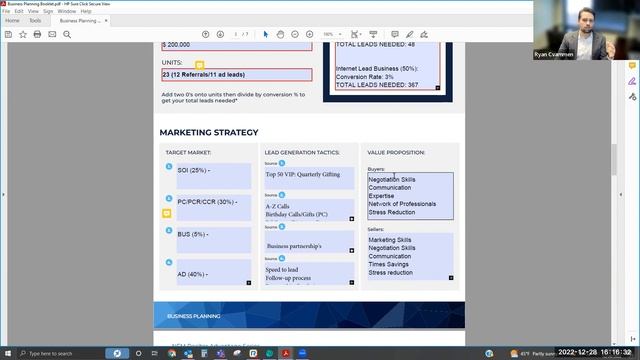Expand overflow in A-Z Calls field
This screenshot has height=360, width=640.
click(351, 219)
